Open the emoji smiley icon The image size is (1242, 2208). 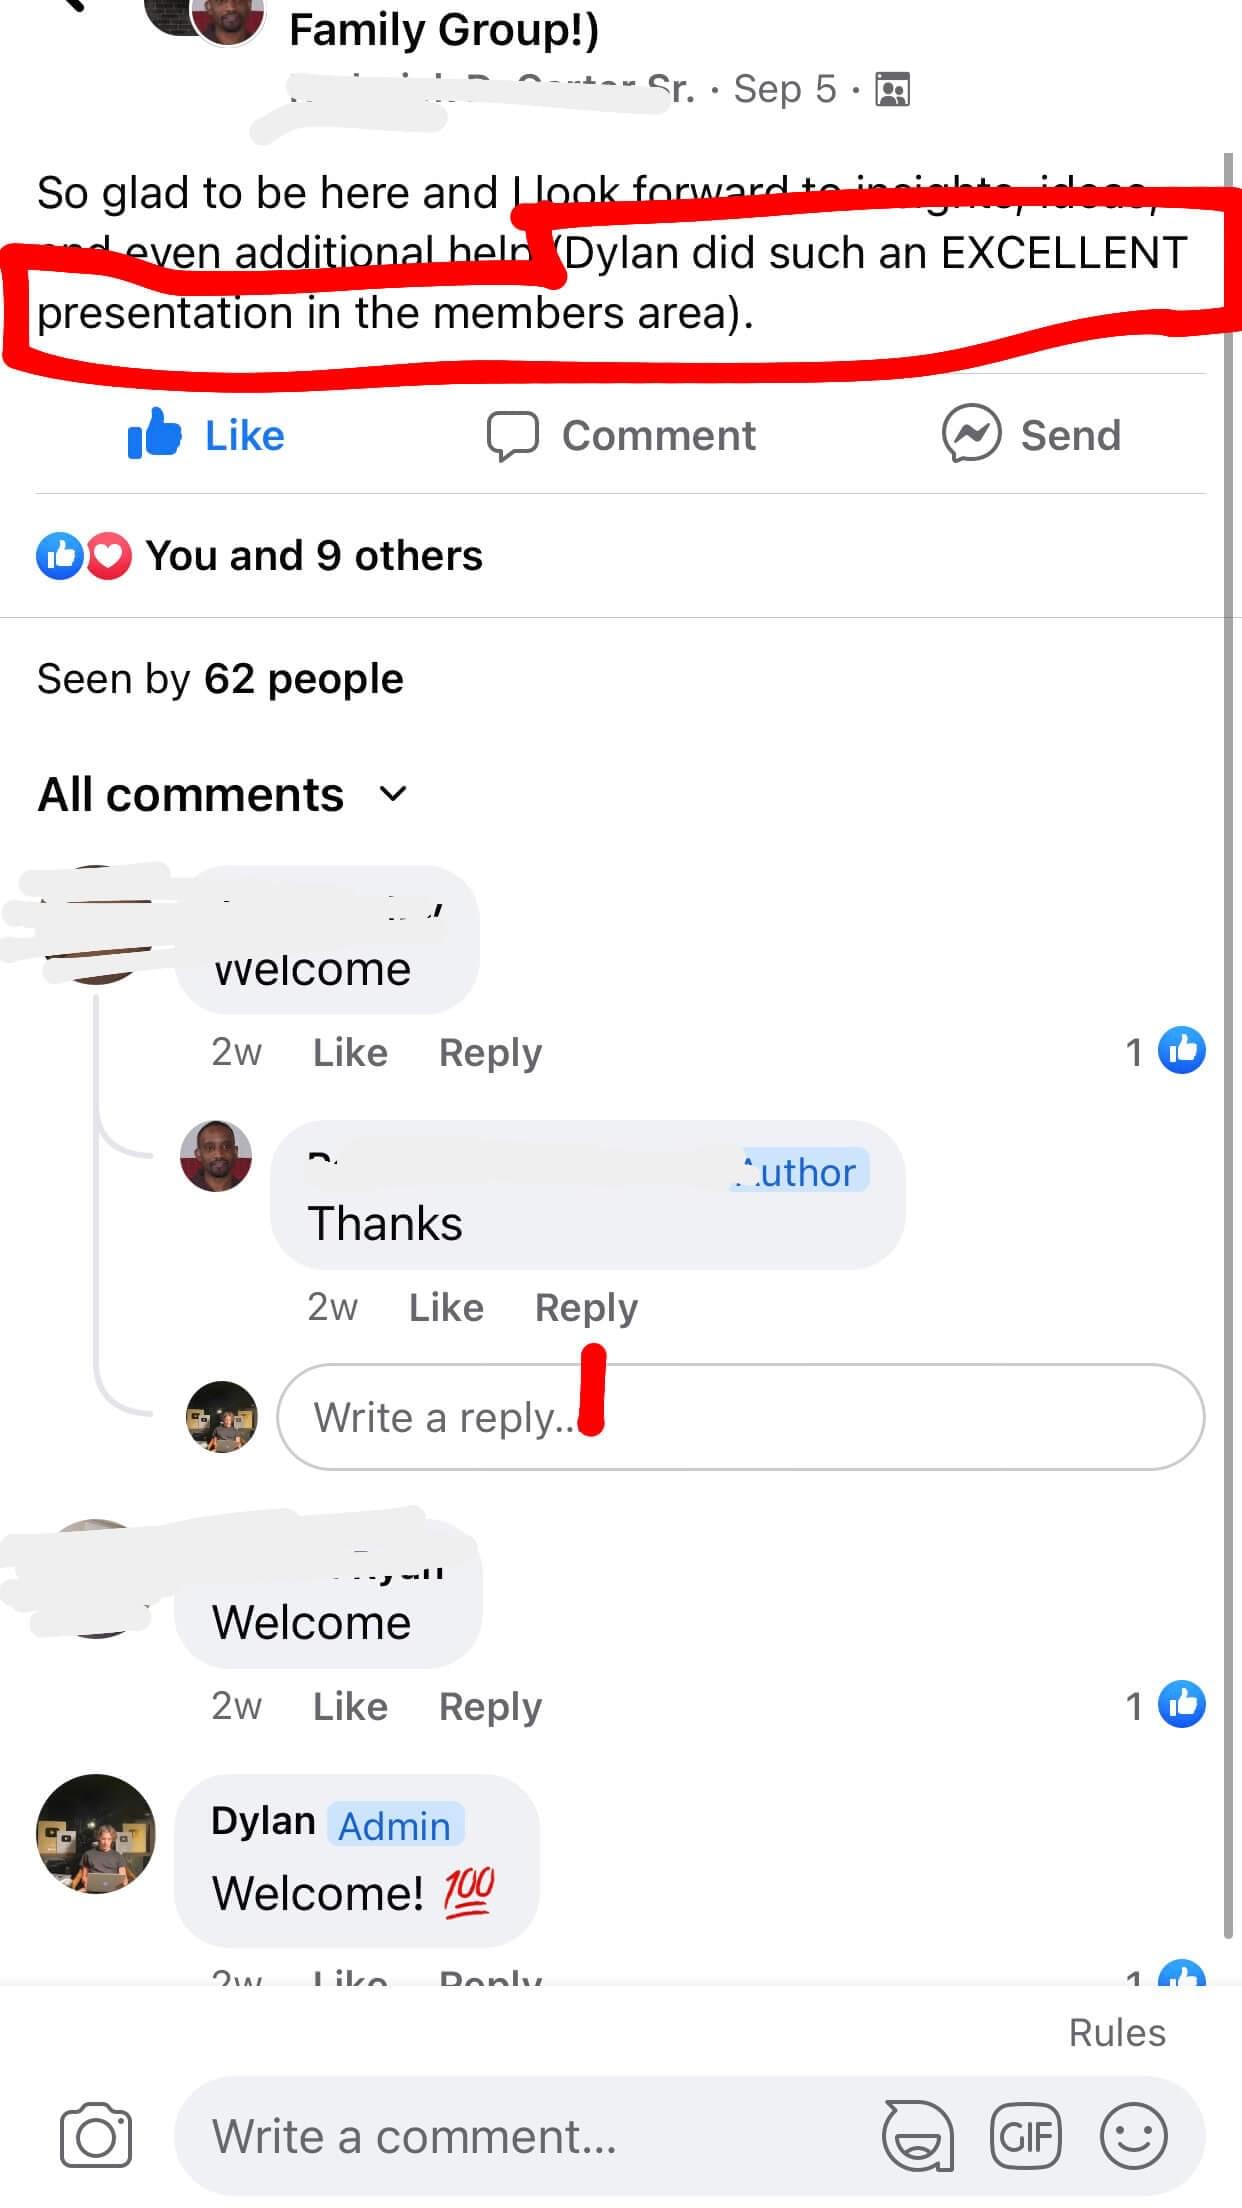point(1134,2137)
